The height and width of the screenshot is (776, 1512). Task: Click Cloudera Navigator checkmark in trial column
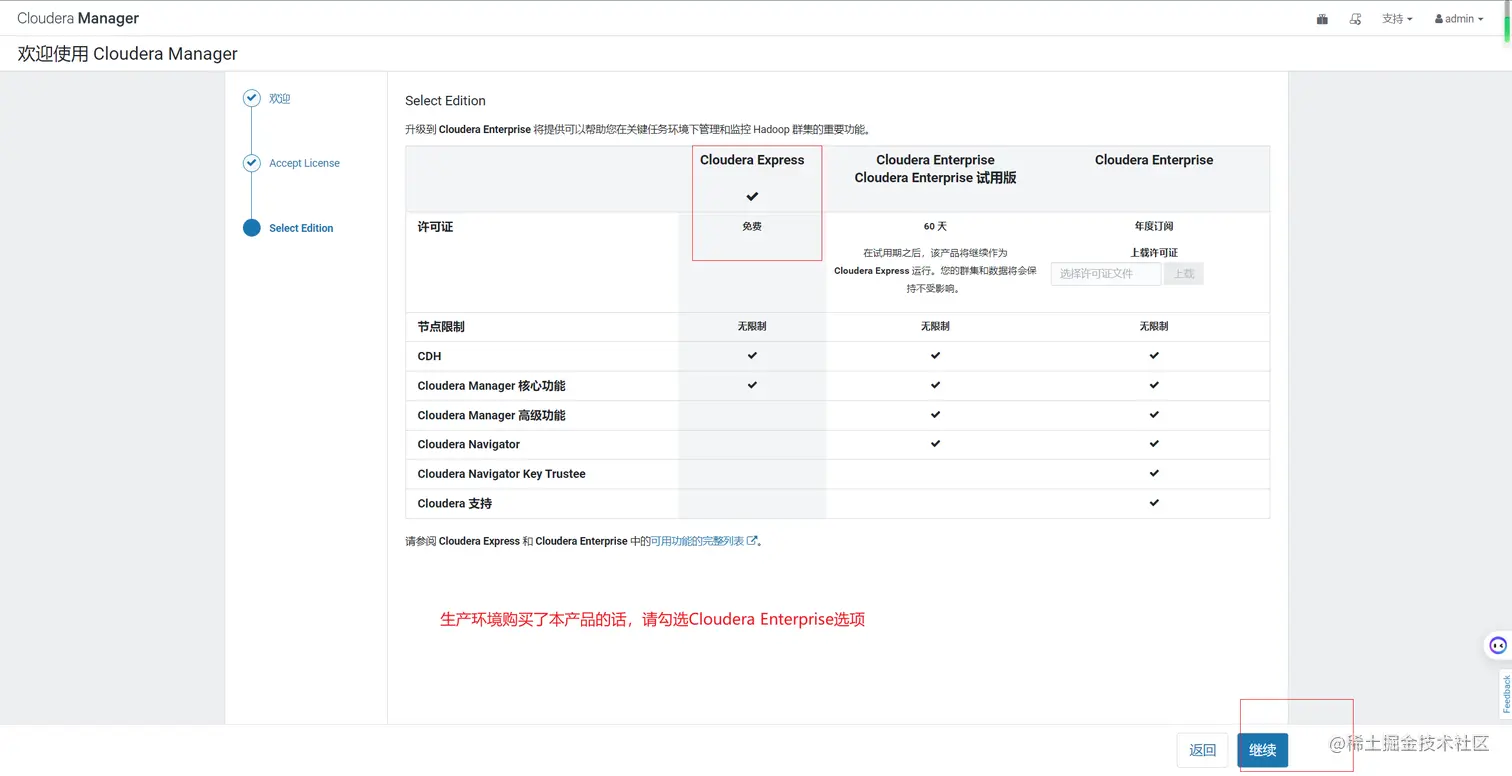(935, 443)
